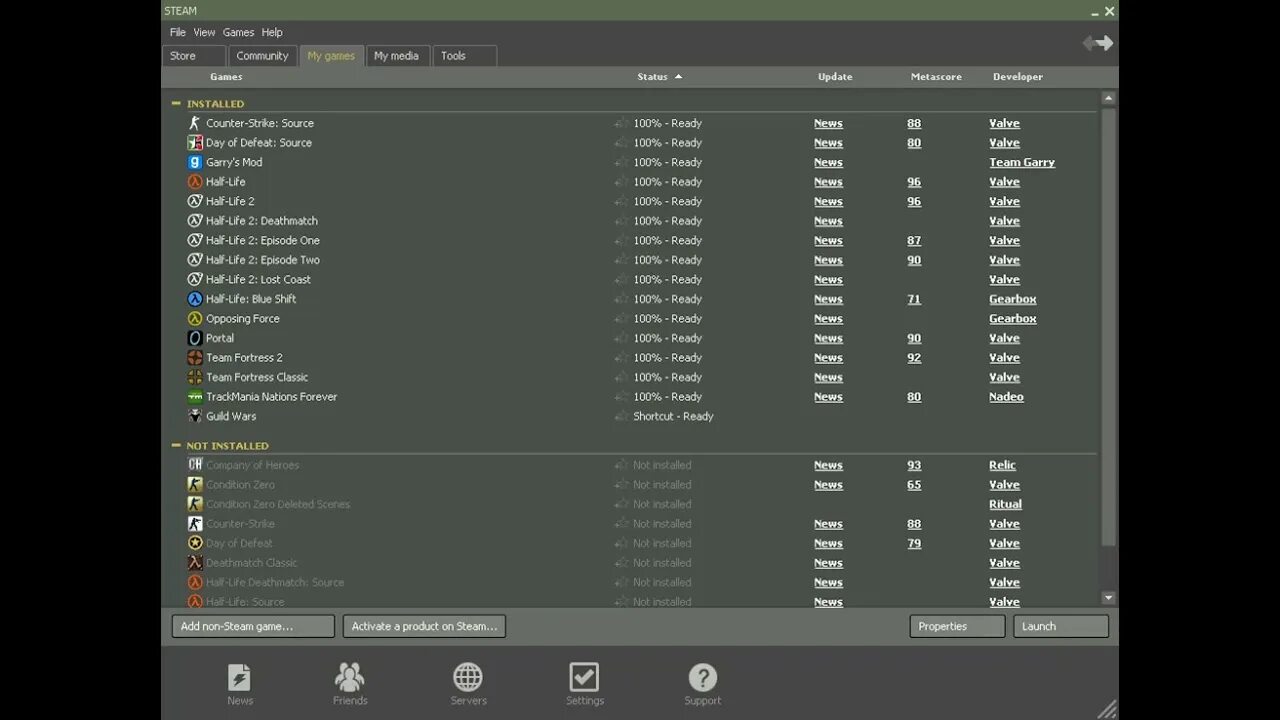This screenshot has height=720, width=1280.
Task: Click the Day of Defeat icon in Not Installed
Action: 195,543
